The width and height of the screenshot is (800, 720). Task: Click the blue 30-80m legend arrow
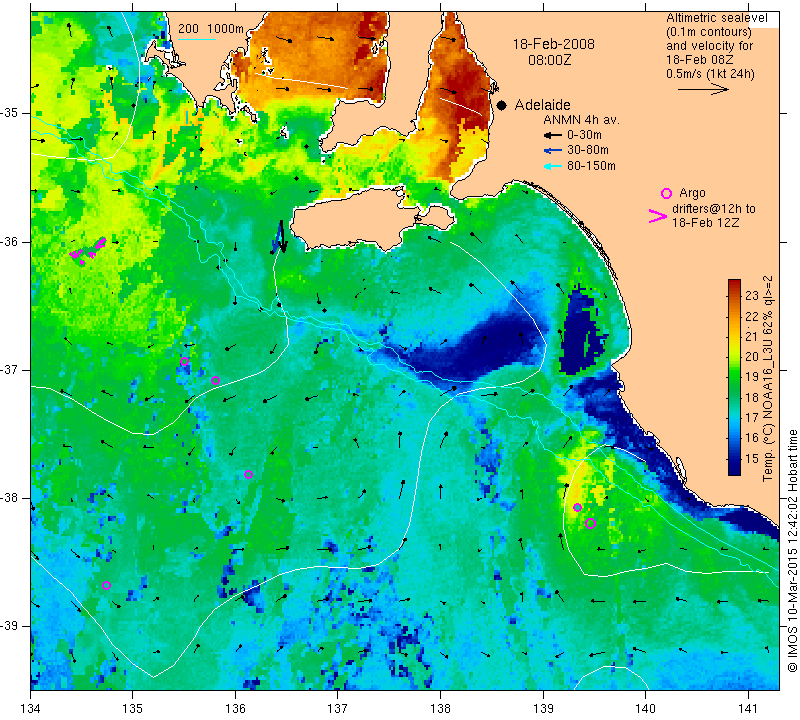pyautogui.click(x=553, y=151)
